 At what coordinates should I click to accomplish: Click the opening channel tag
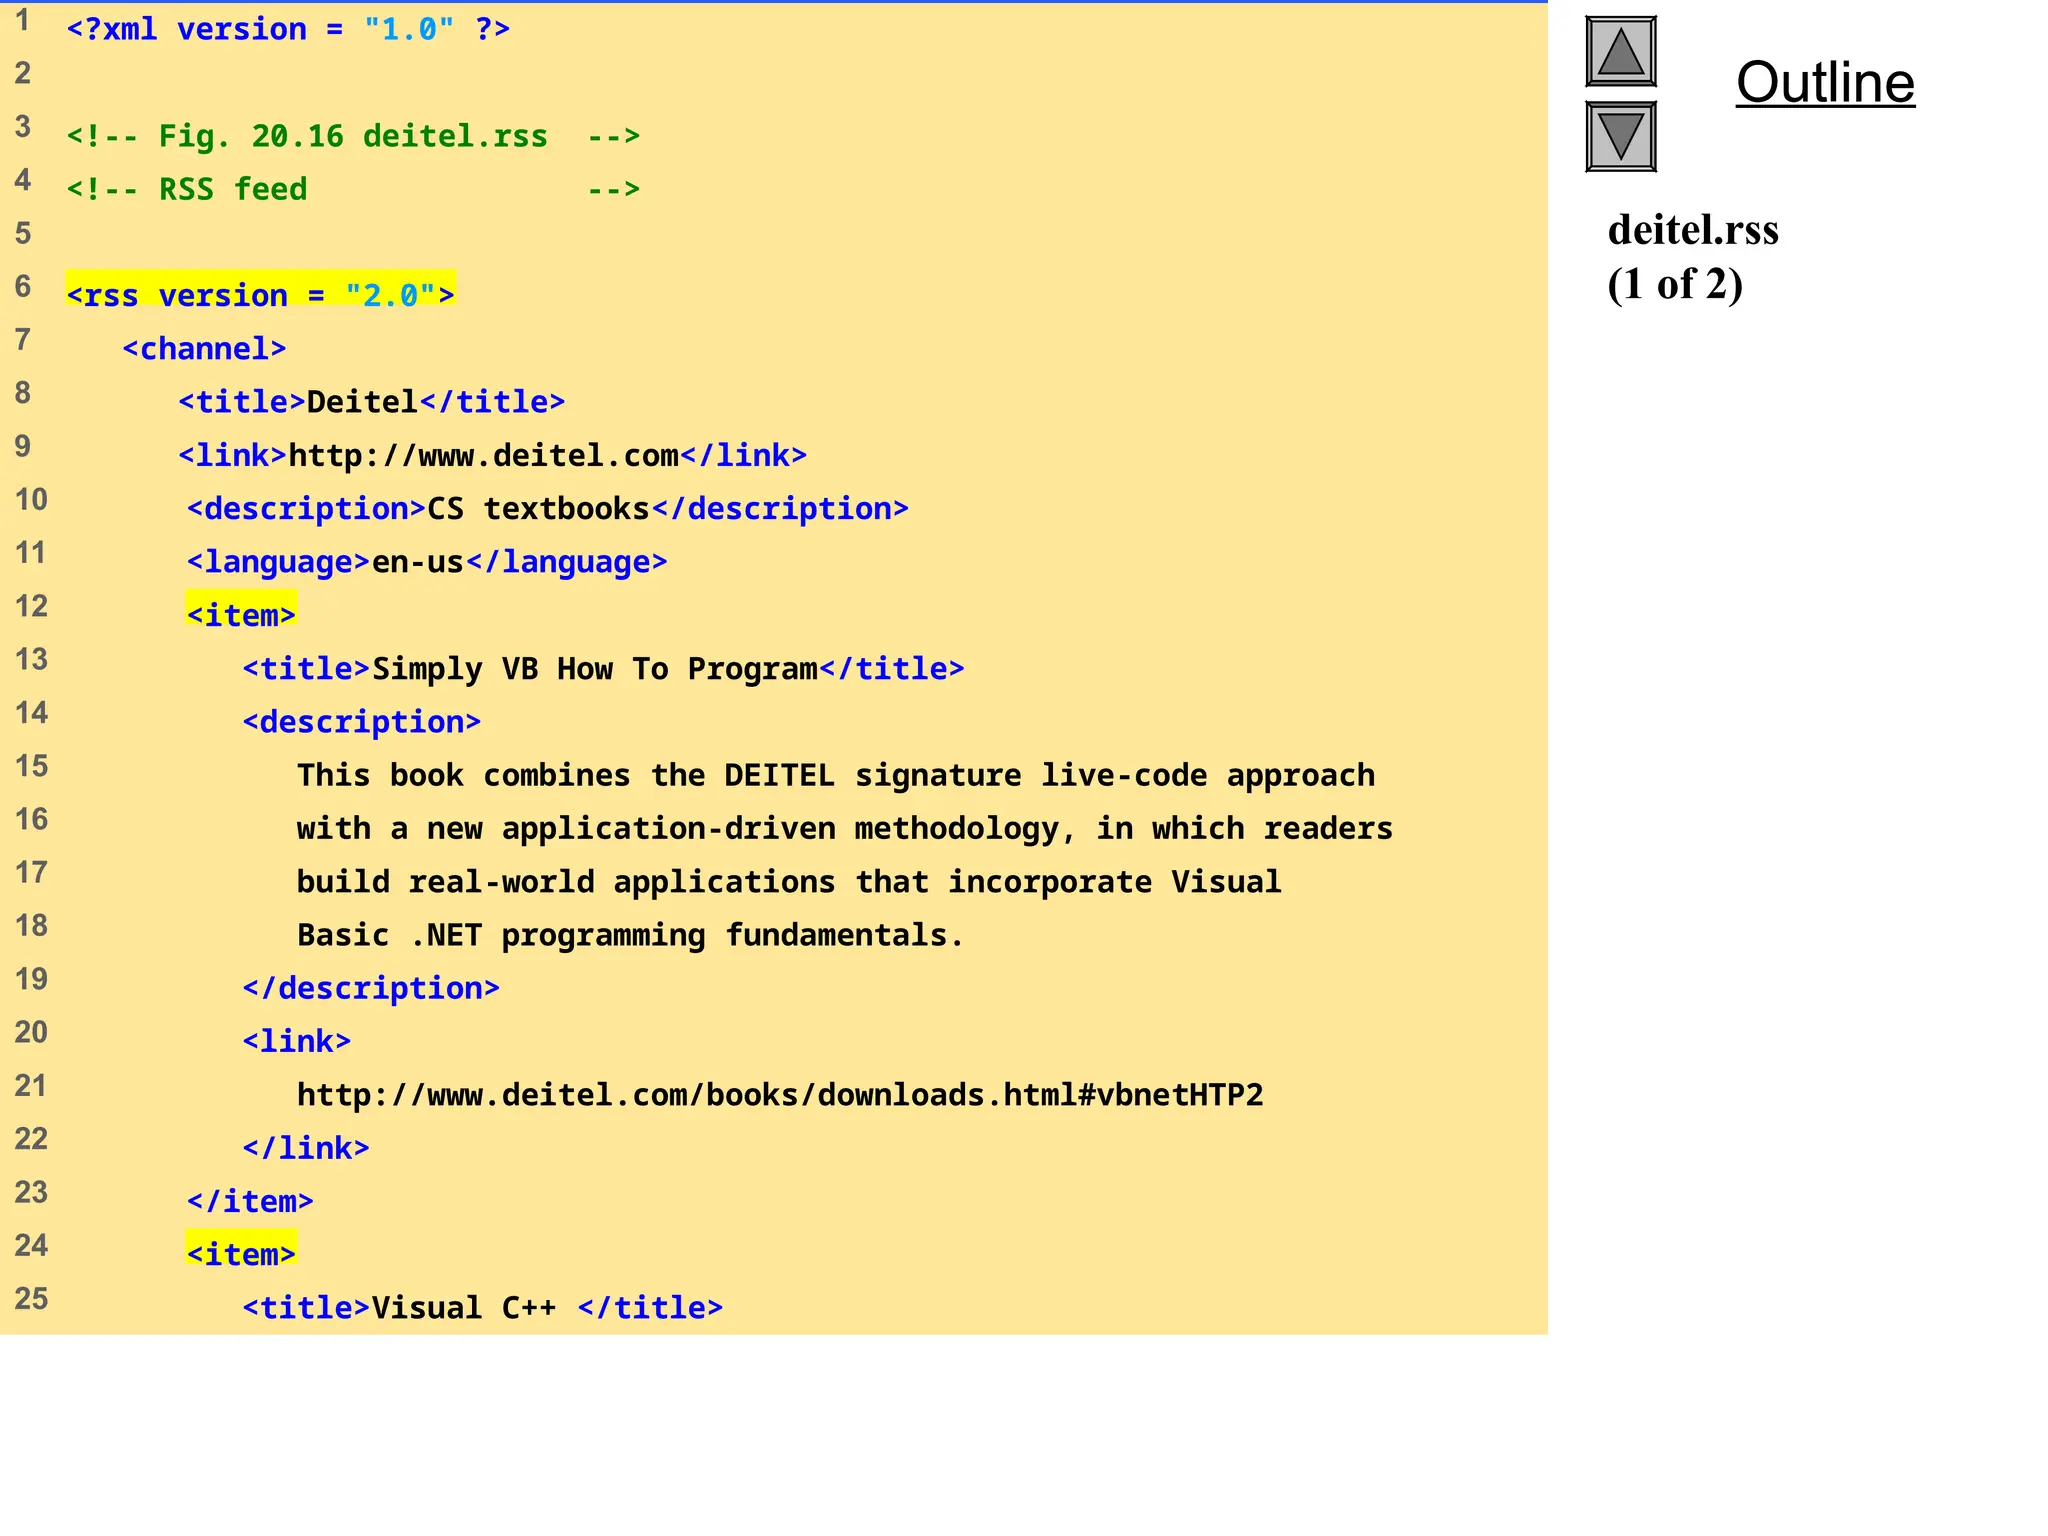click(204, 349)
